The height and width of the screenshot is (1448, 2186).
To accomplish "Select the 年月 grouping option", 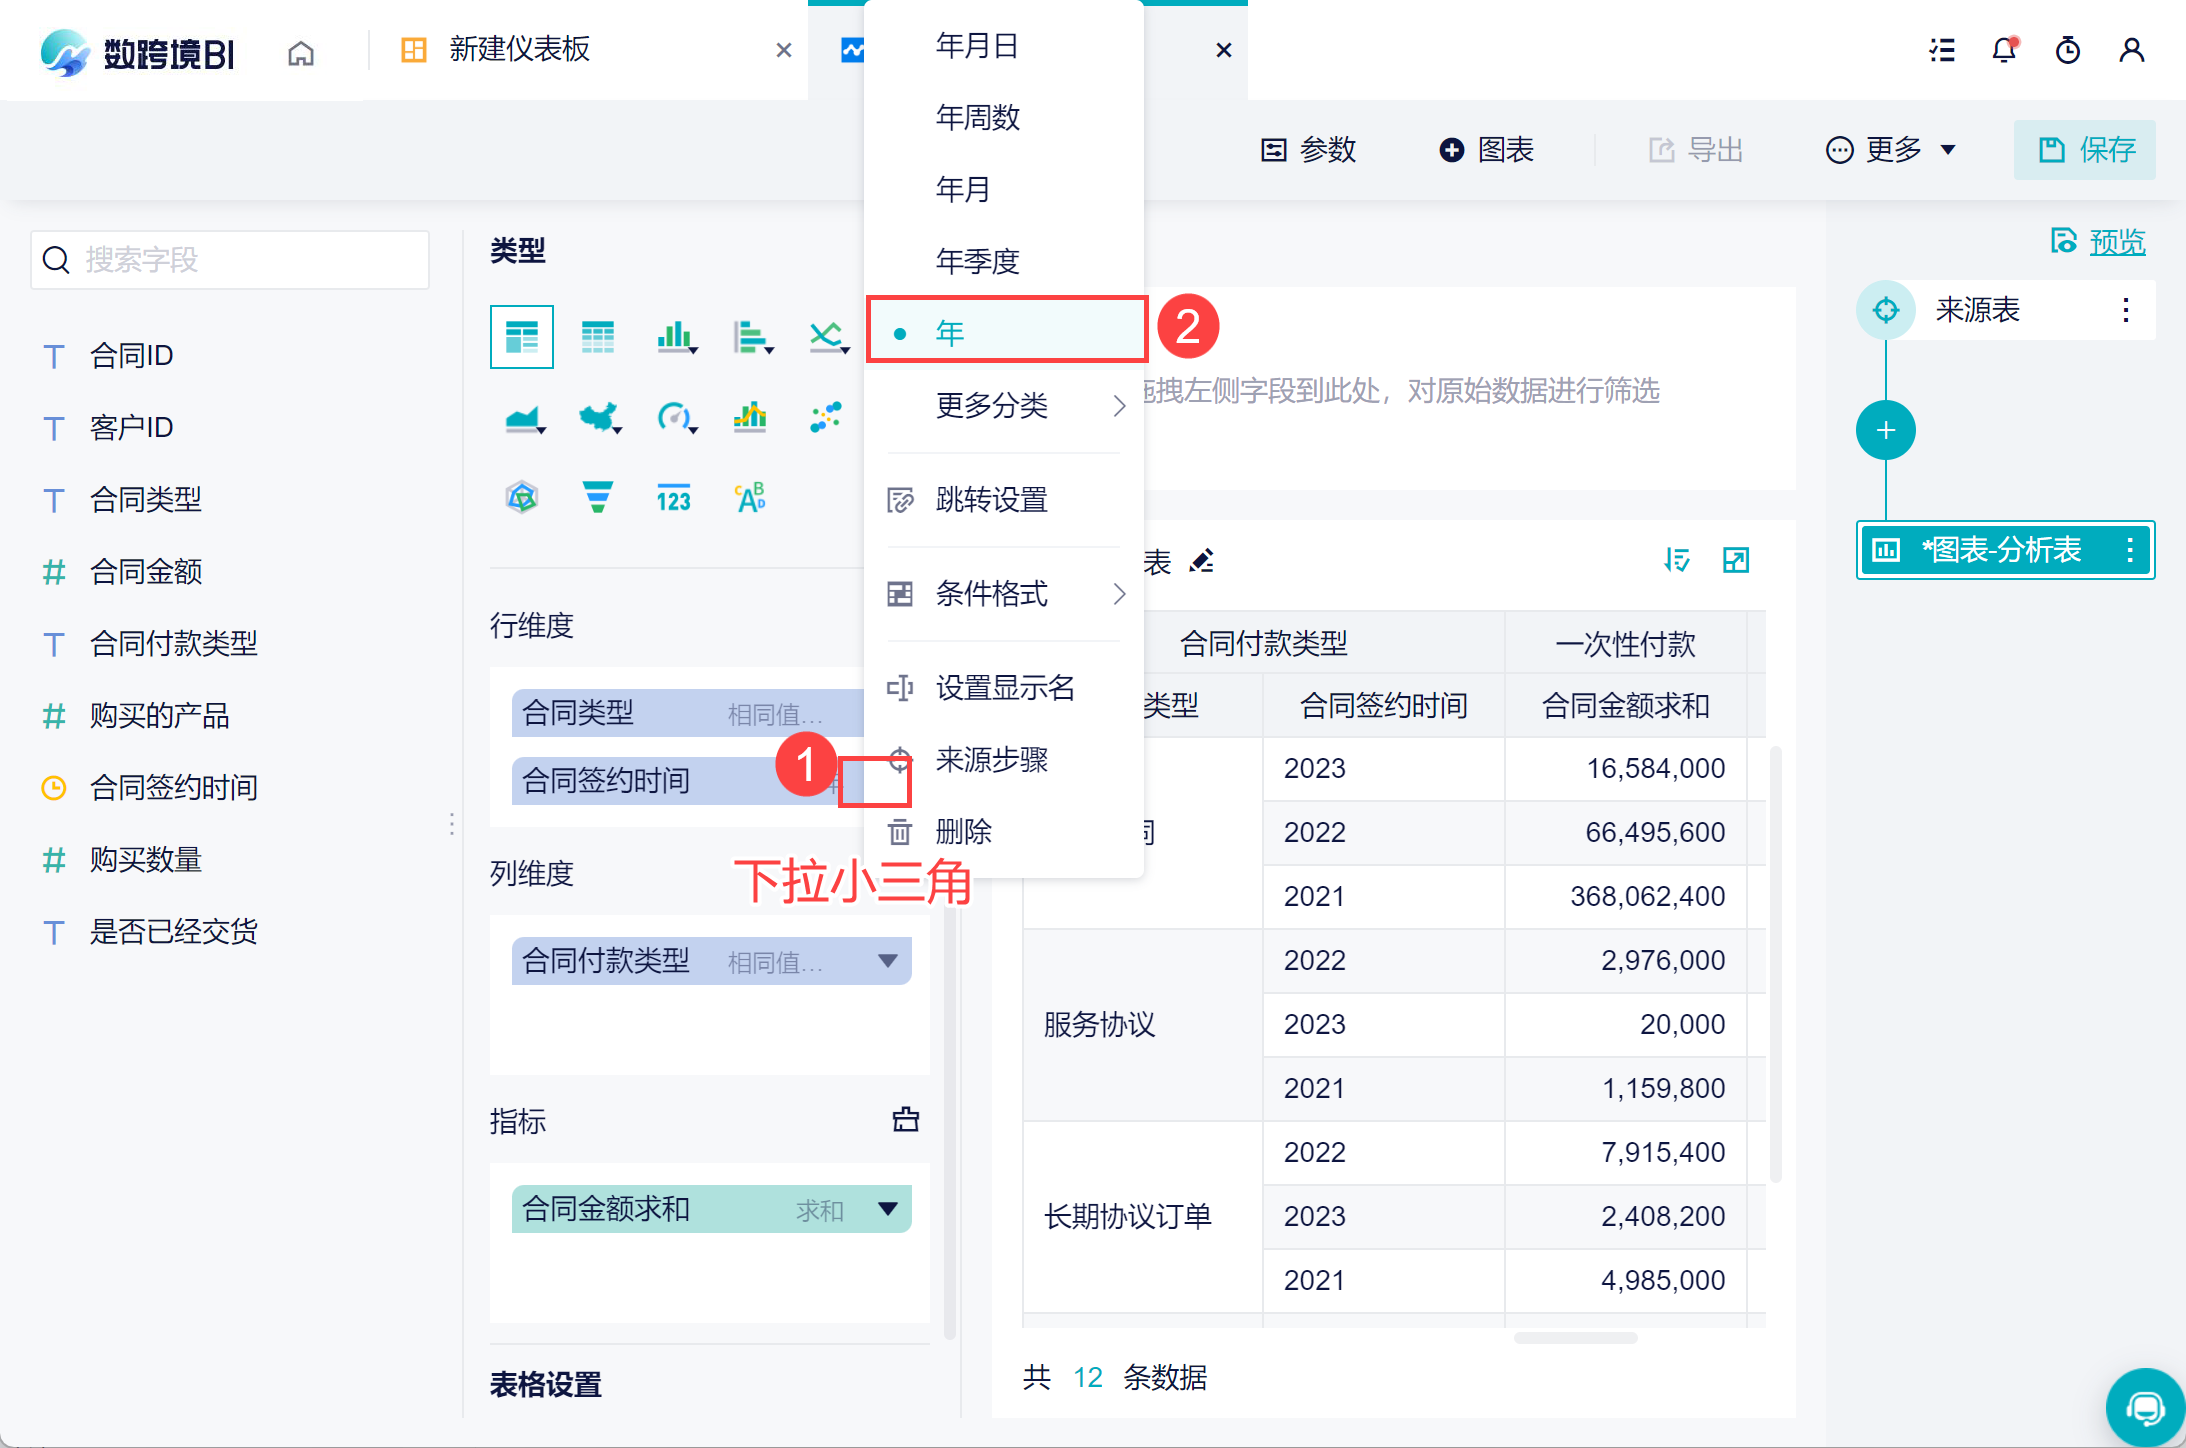I will [x=962, y=189].
